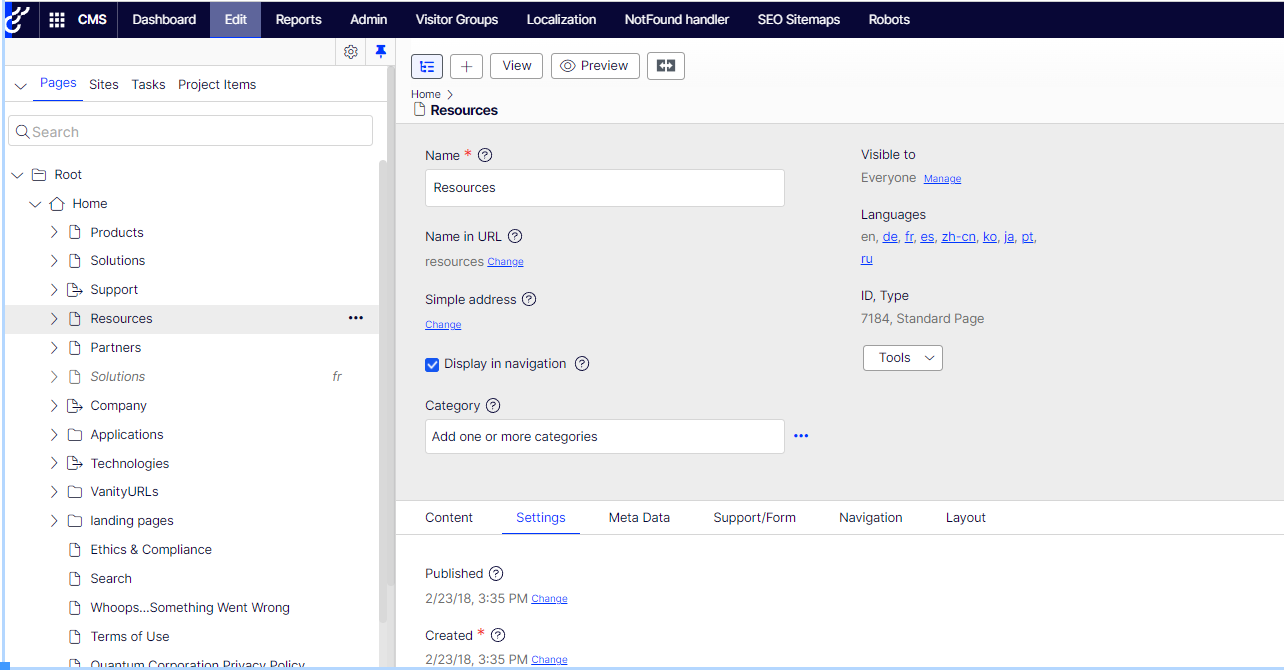1284x670 pixels.
Task: Open the Resources page options ellipsis
Action: [x=355, y=318]
